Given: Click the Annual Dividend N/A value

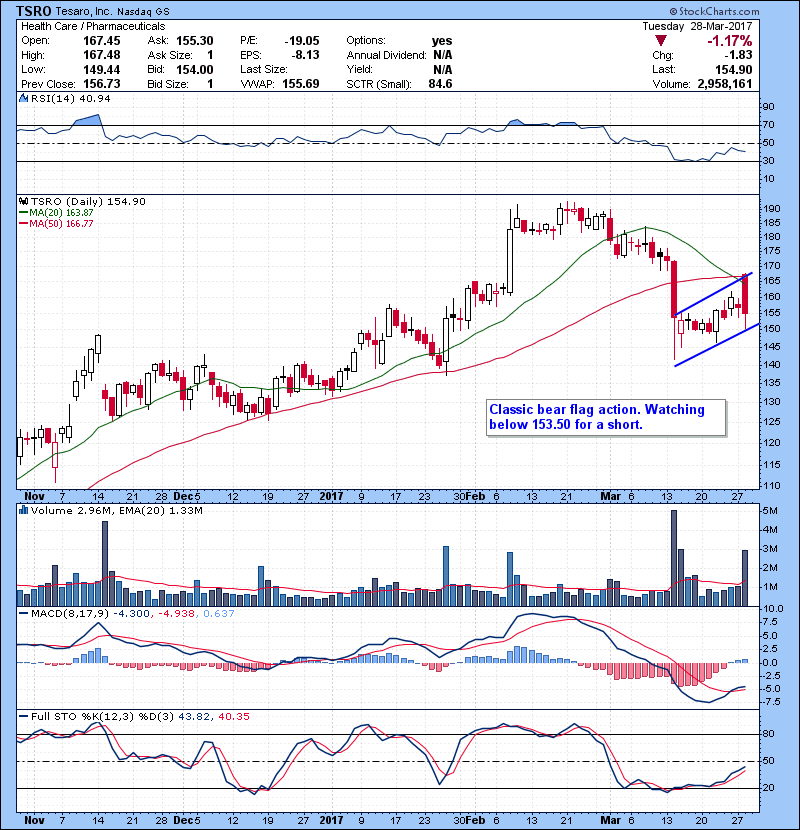Looking at the screenshot, I should [442, 55].
